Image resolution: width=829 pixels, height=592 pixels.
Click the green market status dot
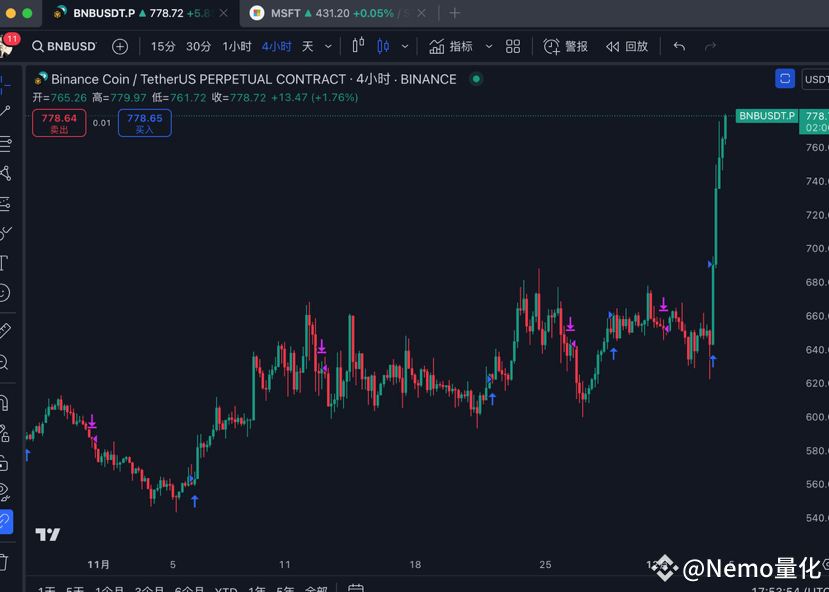click(476, 79)
